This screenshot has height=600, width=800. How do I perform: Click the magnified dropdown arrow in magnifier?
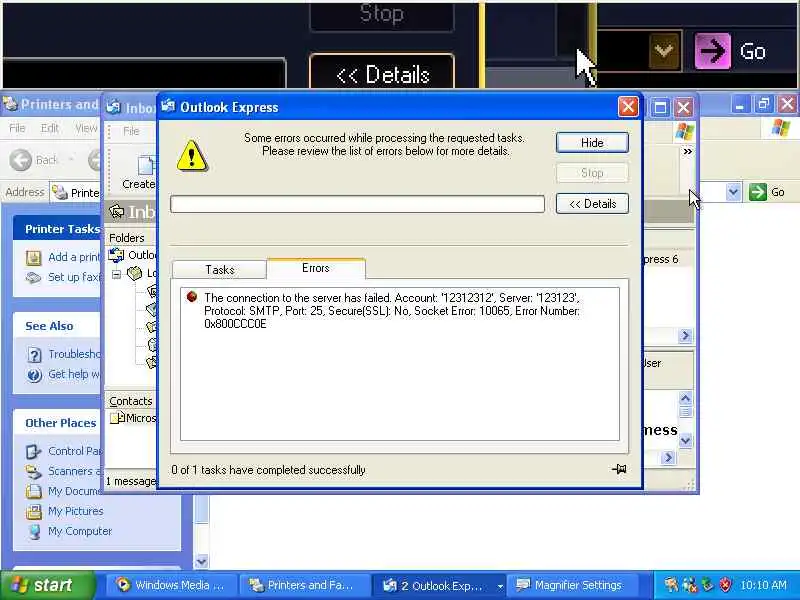(664, 51)
